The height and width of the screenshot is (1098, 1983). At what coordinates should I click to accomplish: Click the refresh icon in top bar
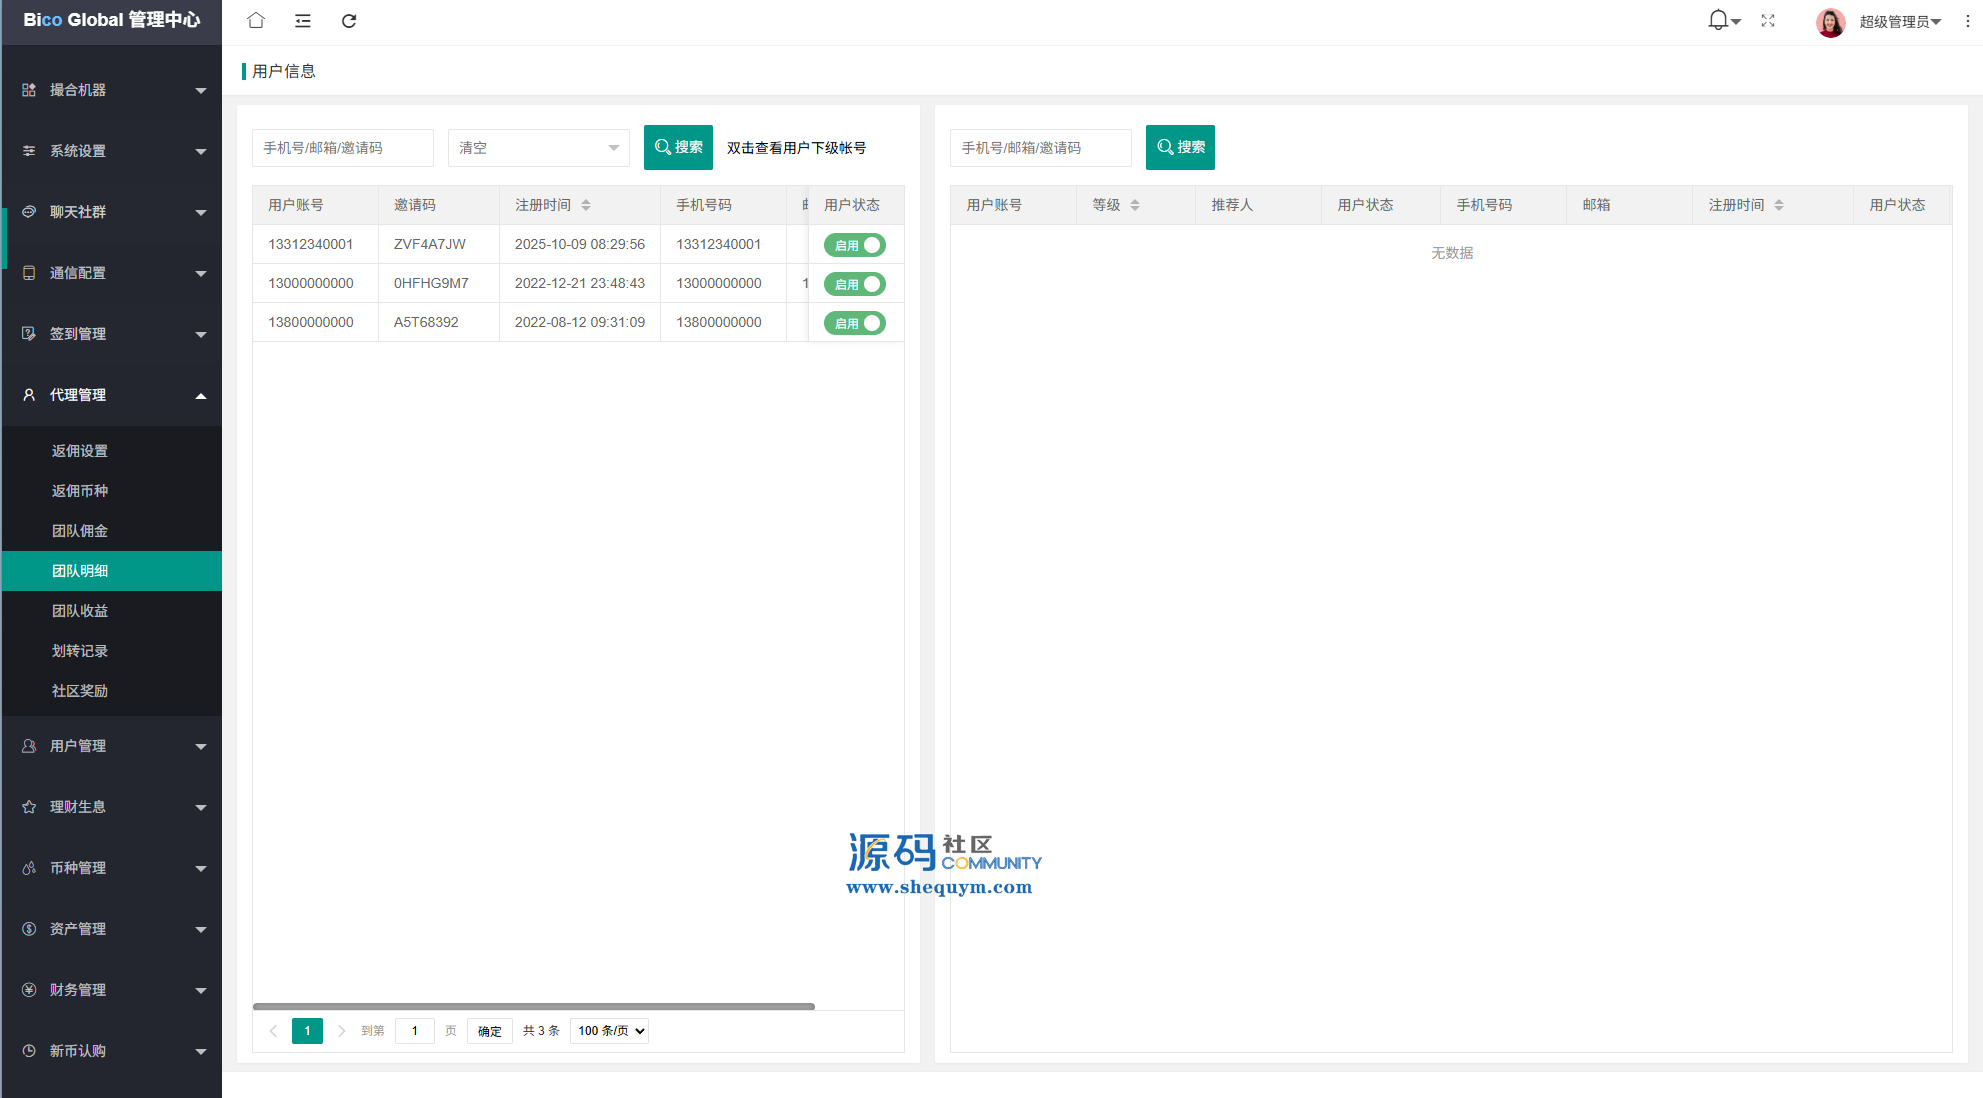point(349,20)
